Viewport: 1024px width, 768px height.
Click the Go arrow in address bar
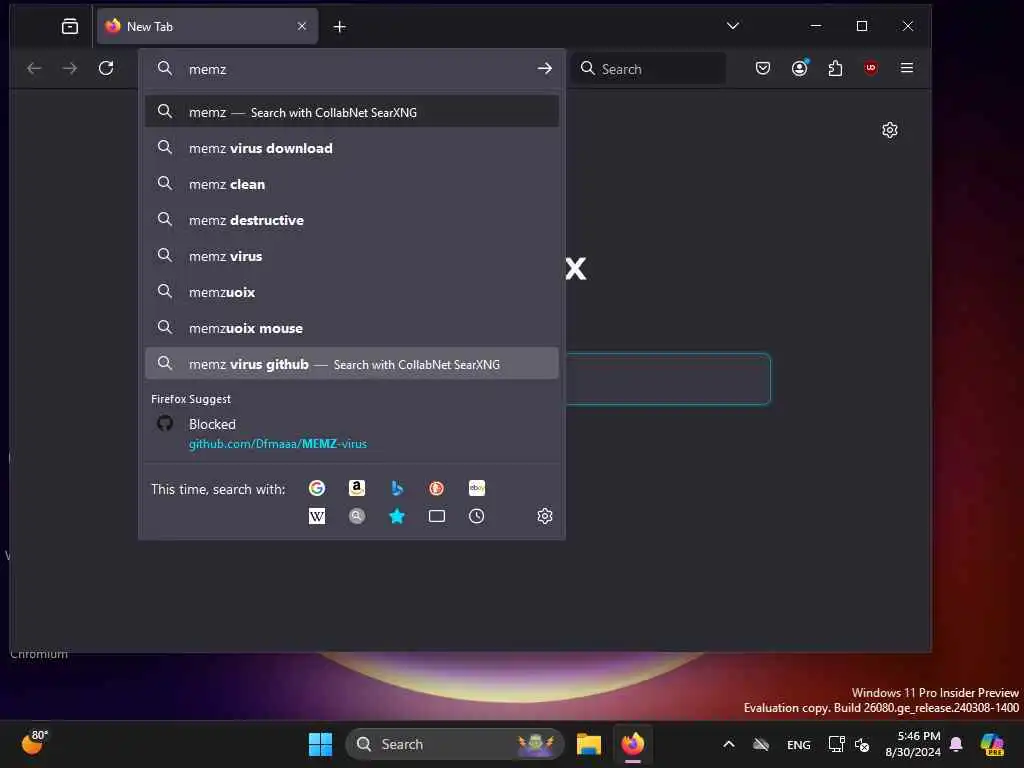click(x=545, y=69)
